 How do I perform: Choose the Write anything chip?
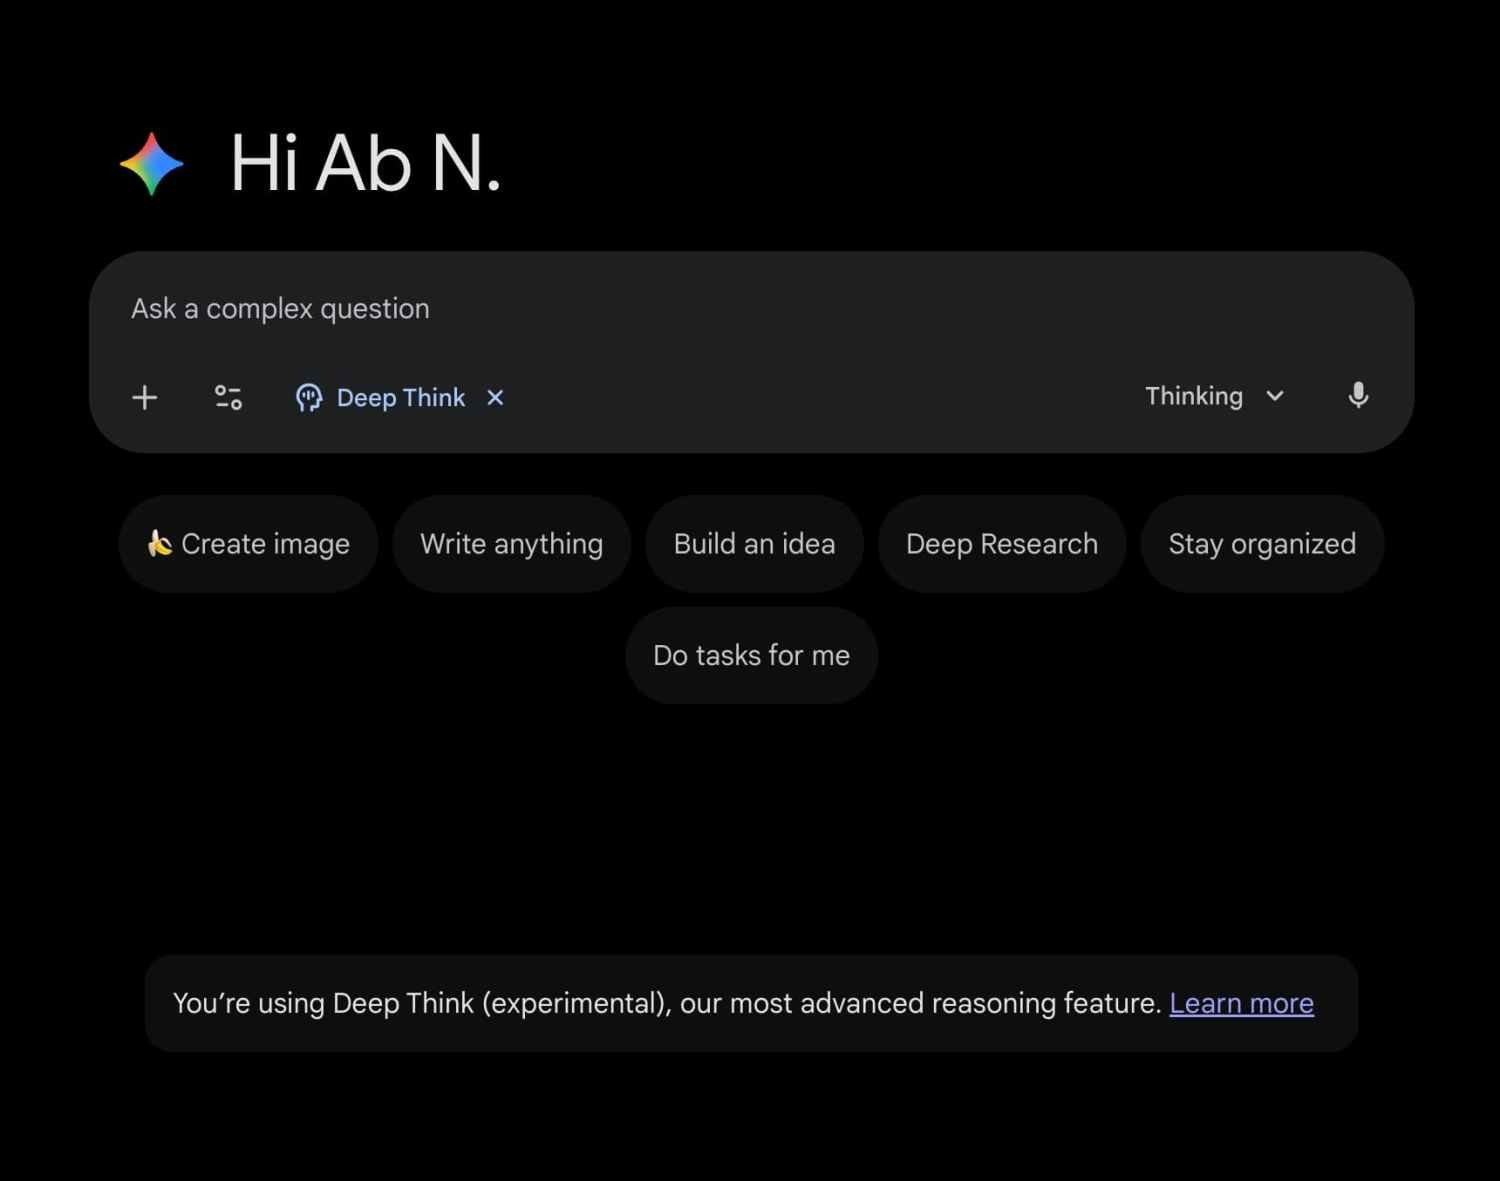511,544
